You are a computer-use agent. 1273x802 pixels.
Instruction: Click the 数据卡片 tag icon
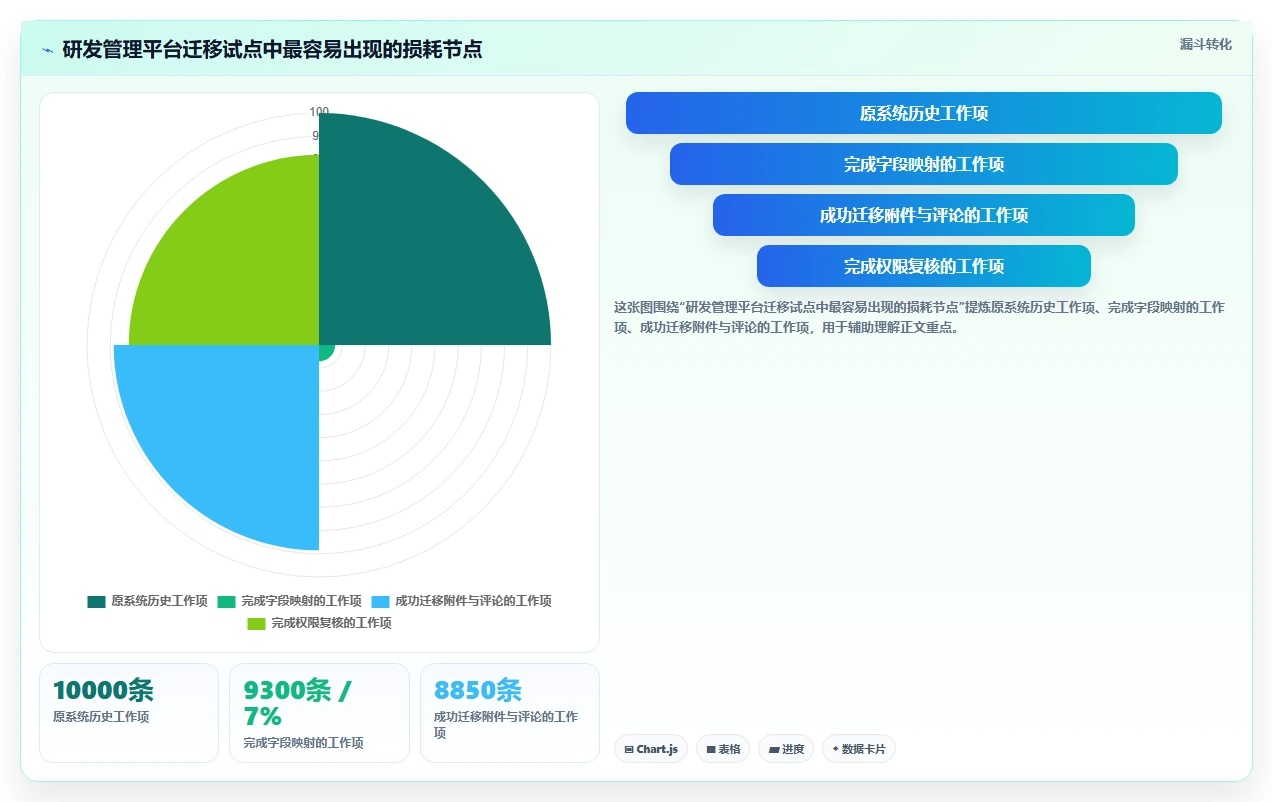(x=835, y=748)
